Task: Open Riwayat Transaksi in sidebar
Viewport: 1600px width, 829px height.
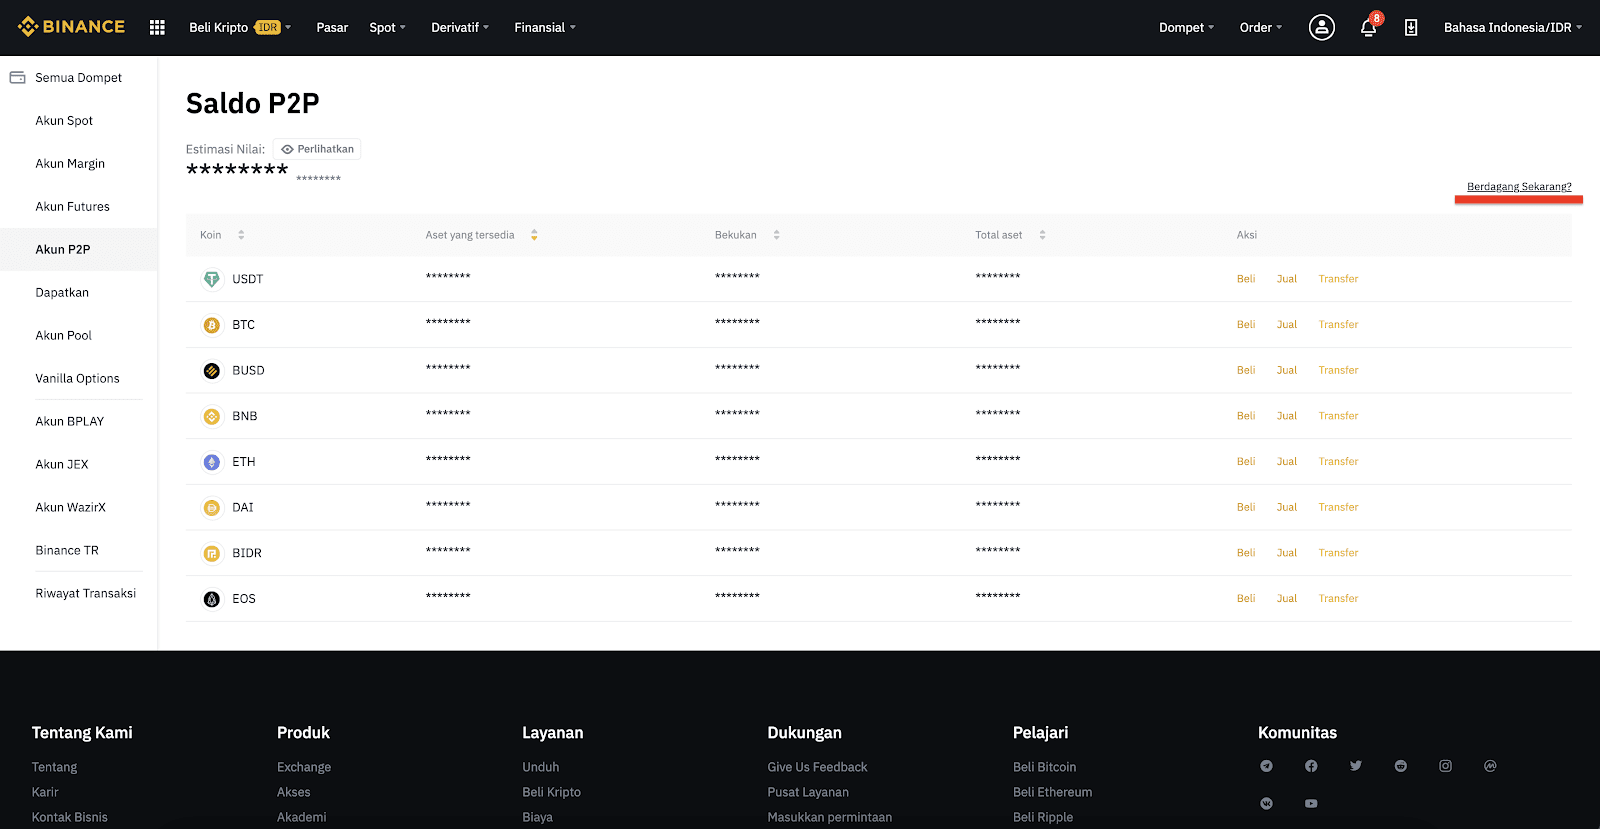Action: [x=86, y=593]
